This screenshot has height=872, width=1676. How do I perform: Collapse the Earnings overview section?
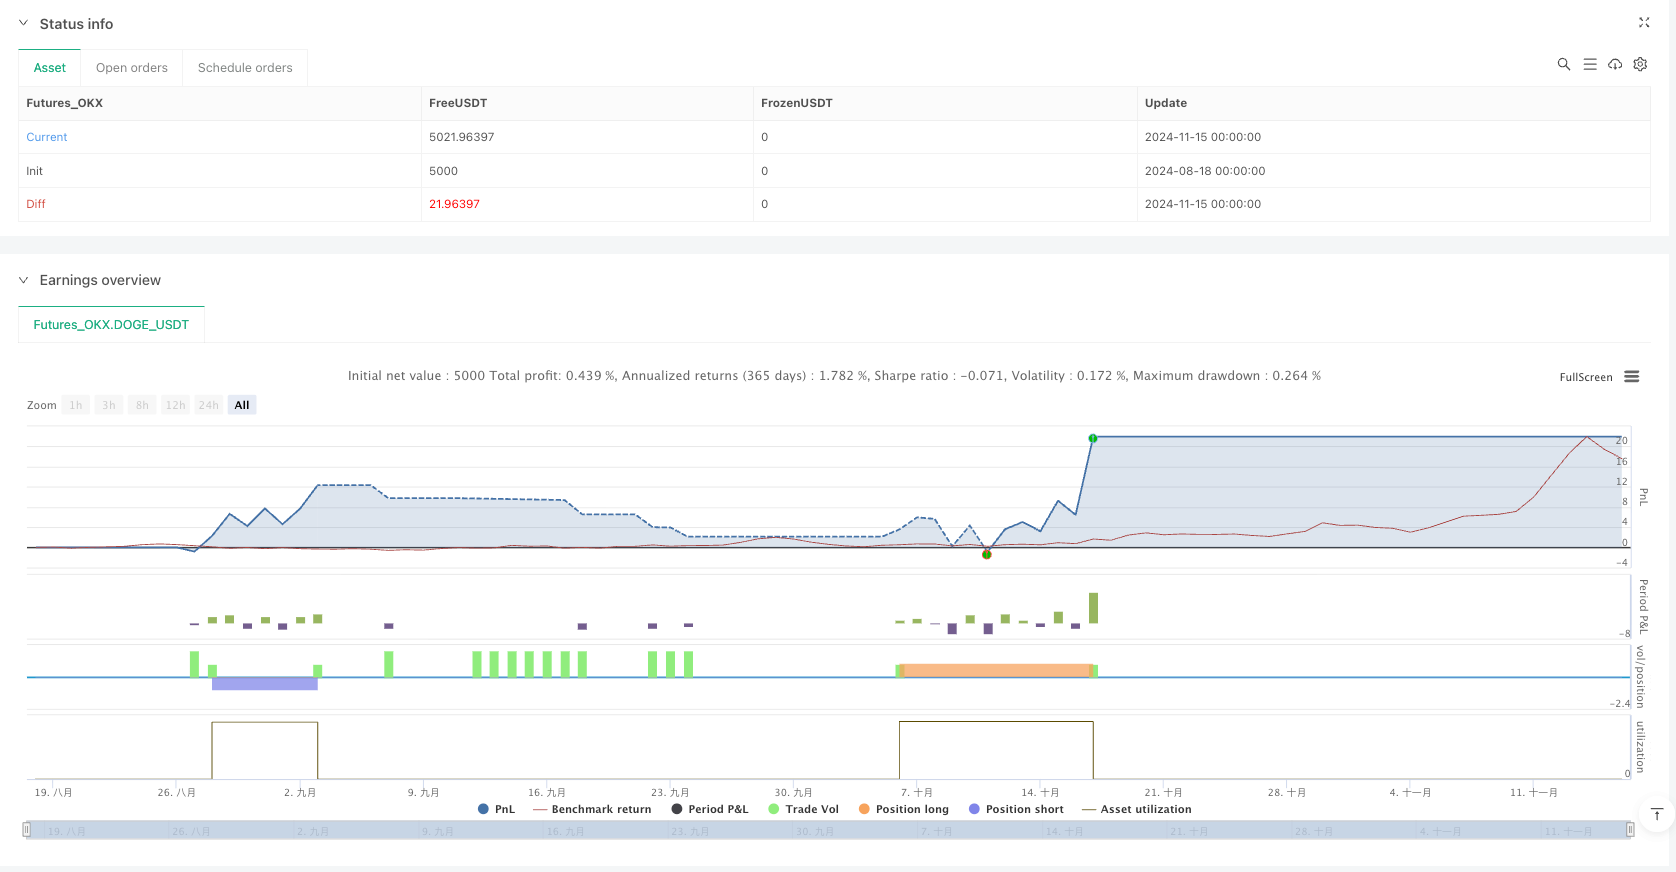[x=24, y=280]
